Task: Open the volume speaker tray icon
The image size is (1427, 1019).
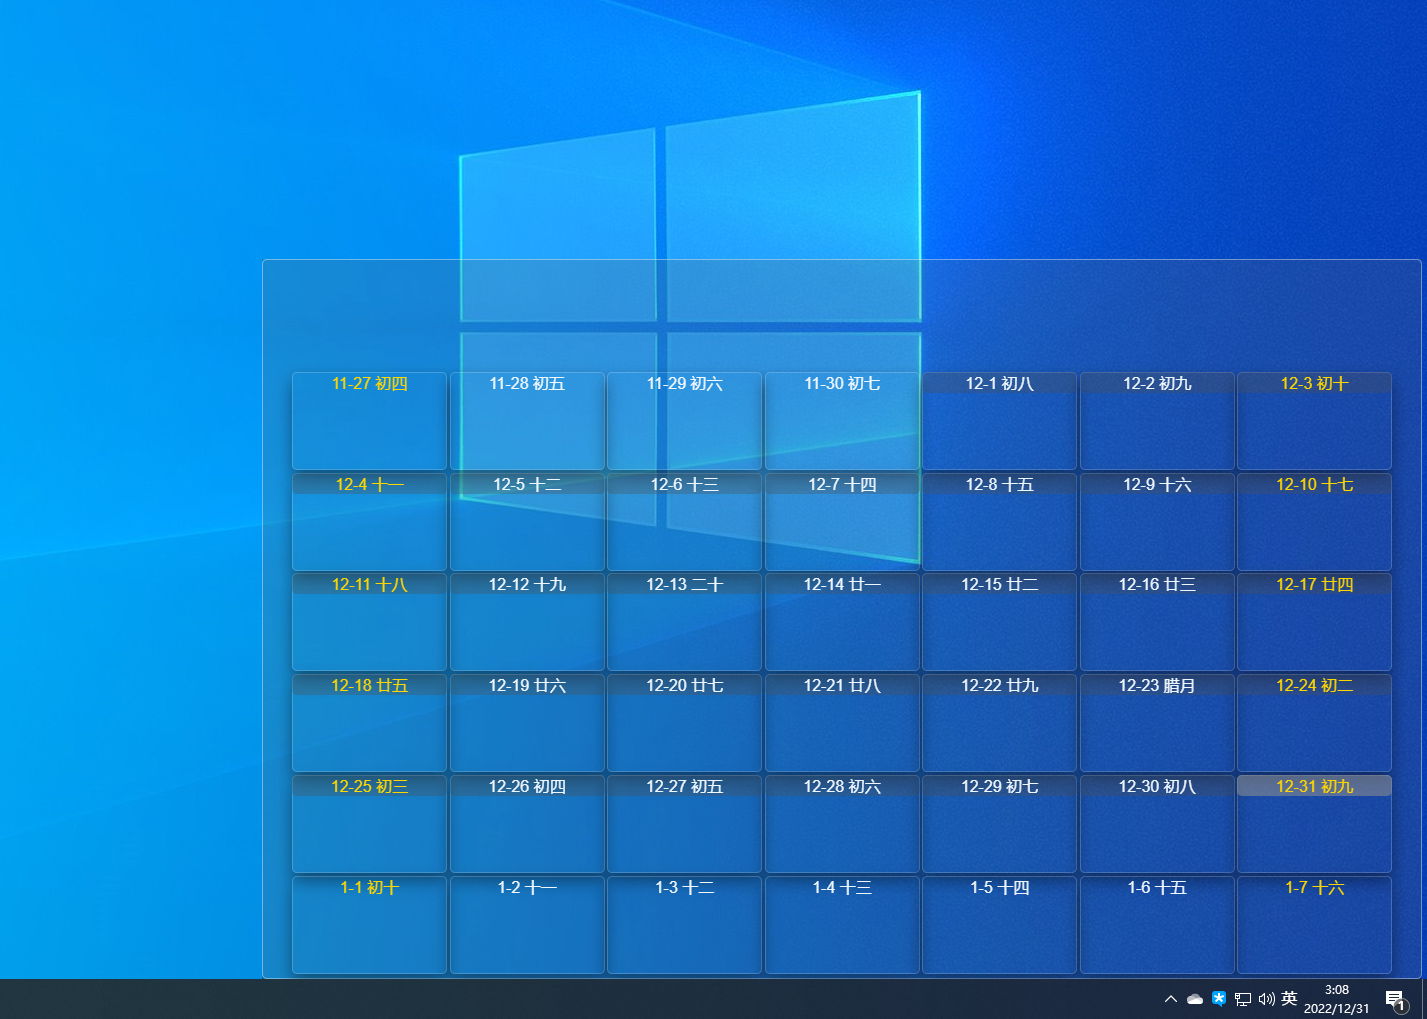Action: (x=1267, y=999)
